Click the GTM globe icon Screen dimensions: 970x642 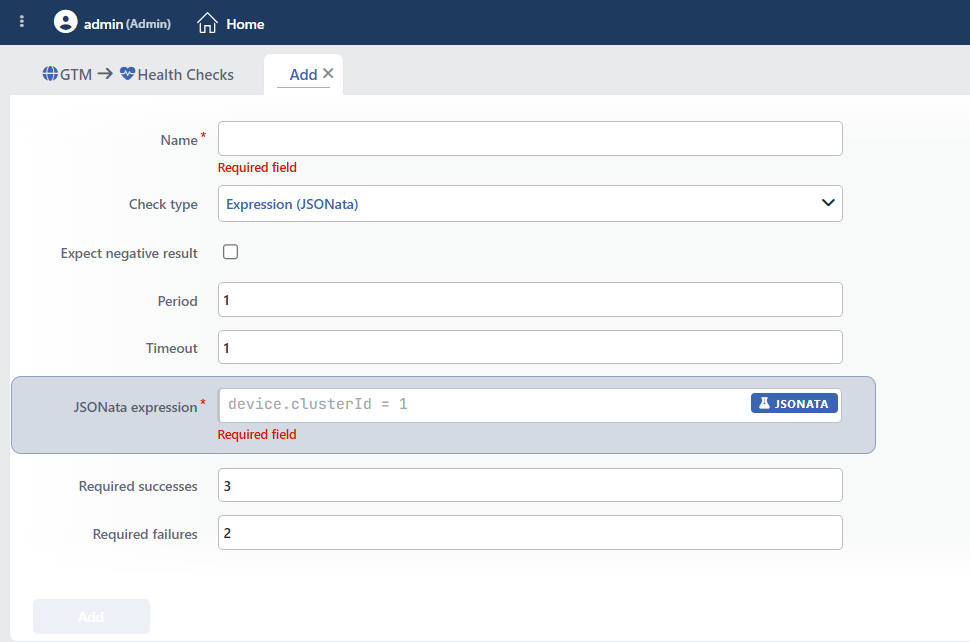[x=50, y=74]
